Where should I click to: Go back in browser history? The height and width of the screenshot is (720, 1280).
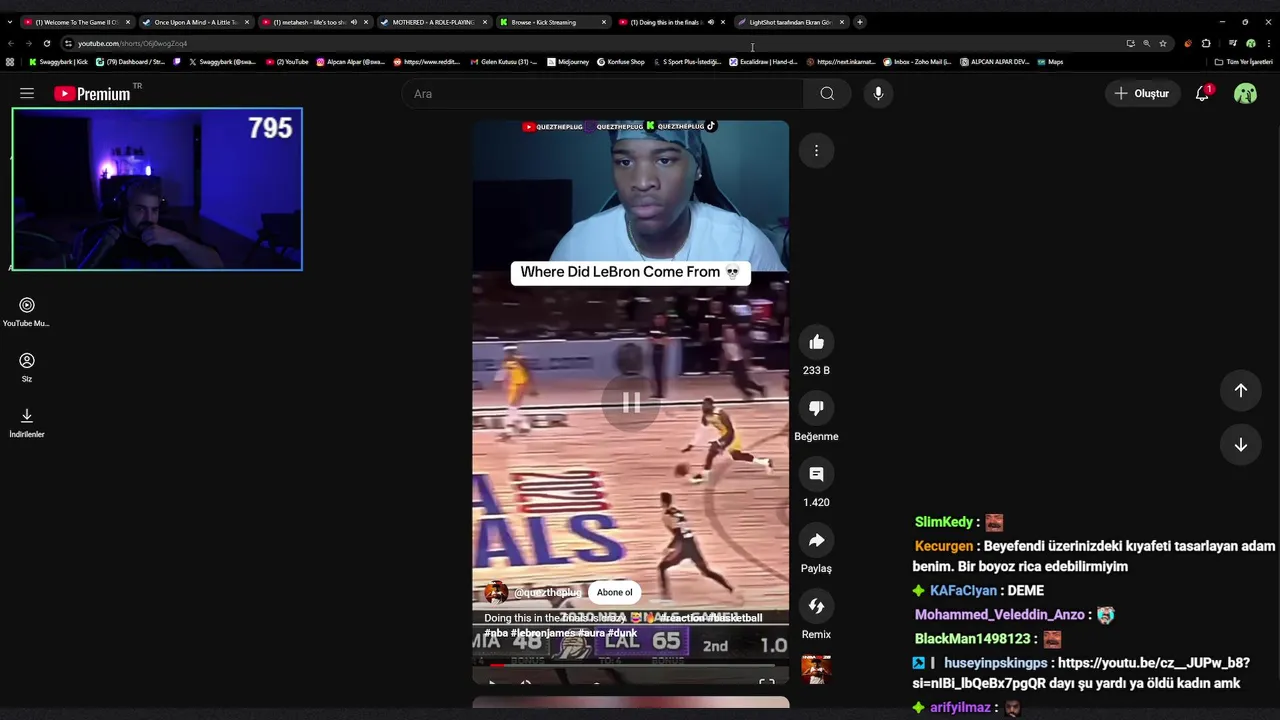pos(11,43)
